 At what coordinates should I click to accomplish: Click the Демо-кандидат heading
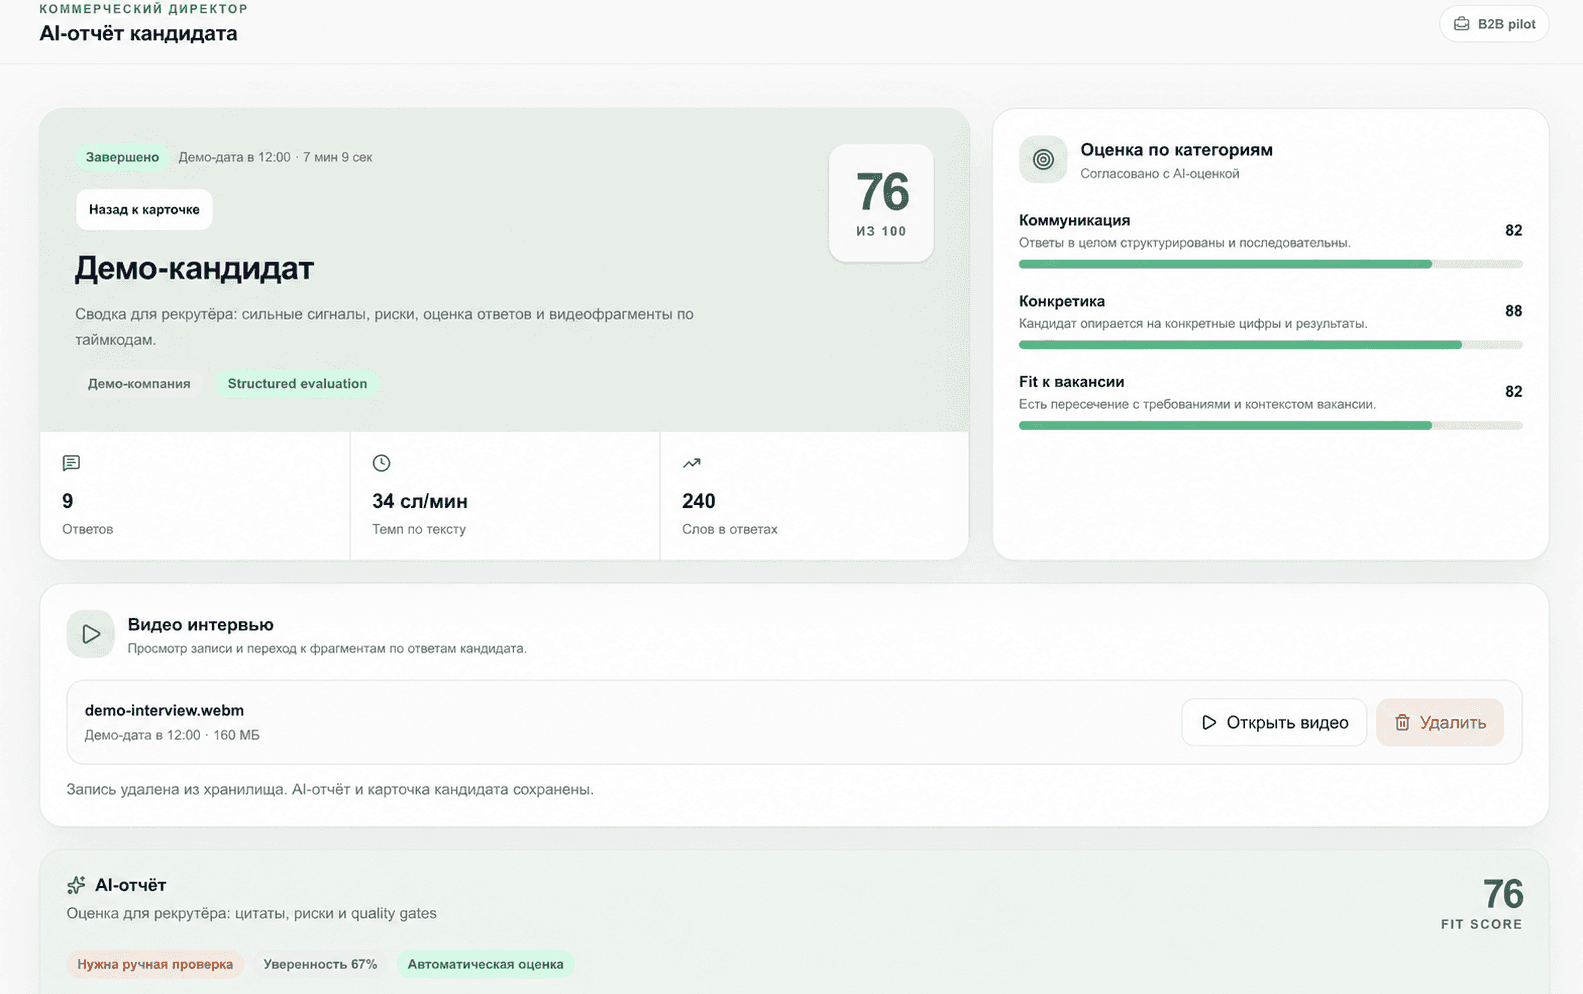[x=194, y=268]
